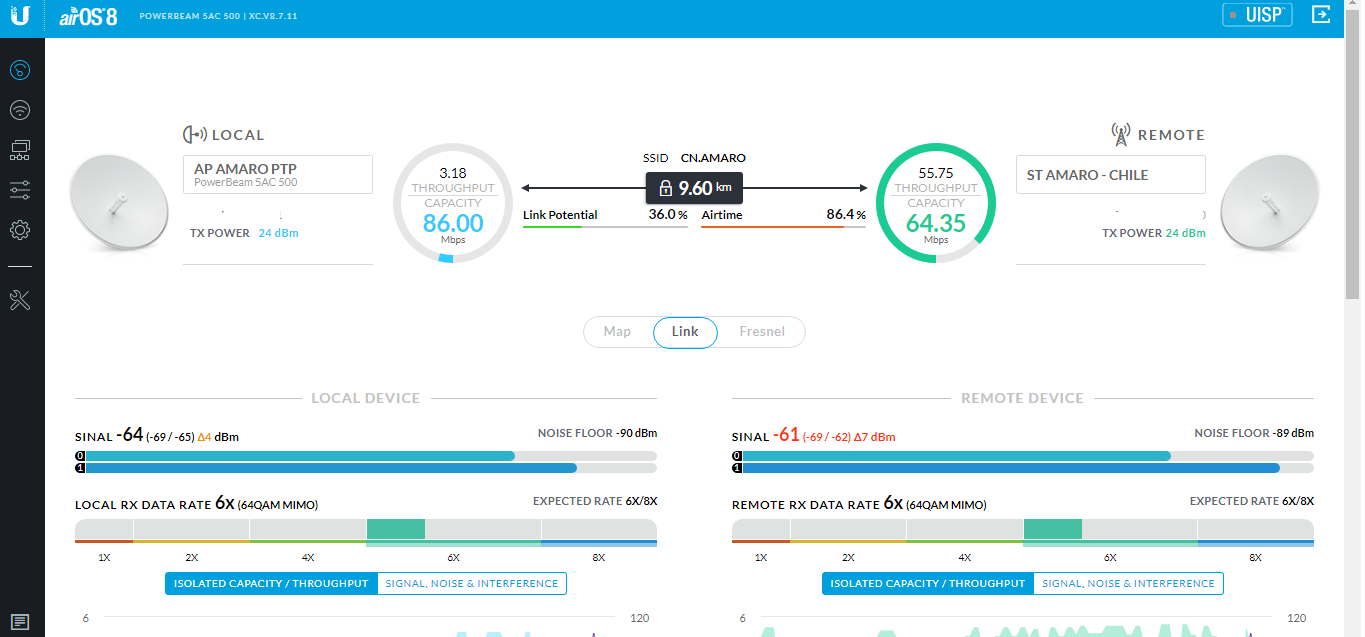The image size is (1365, 637).
Task: Click the CN.AMARO SSID value
Action: 713,158
